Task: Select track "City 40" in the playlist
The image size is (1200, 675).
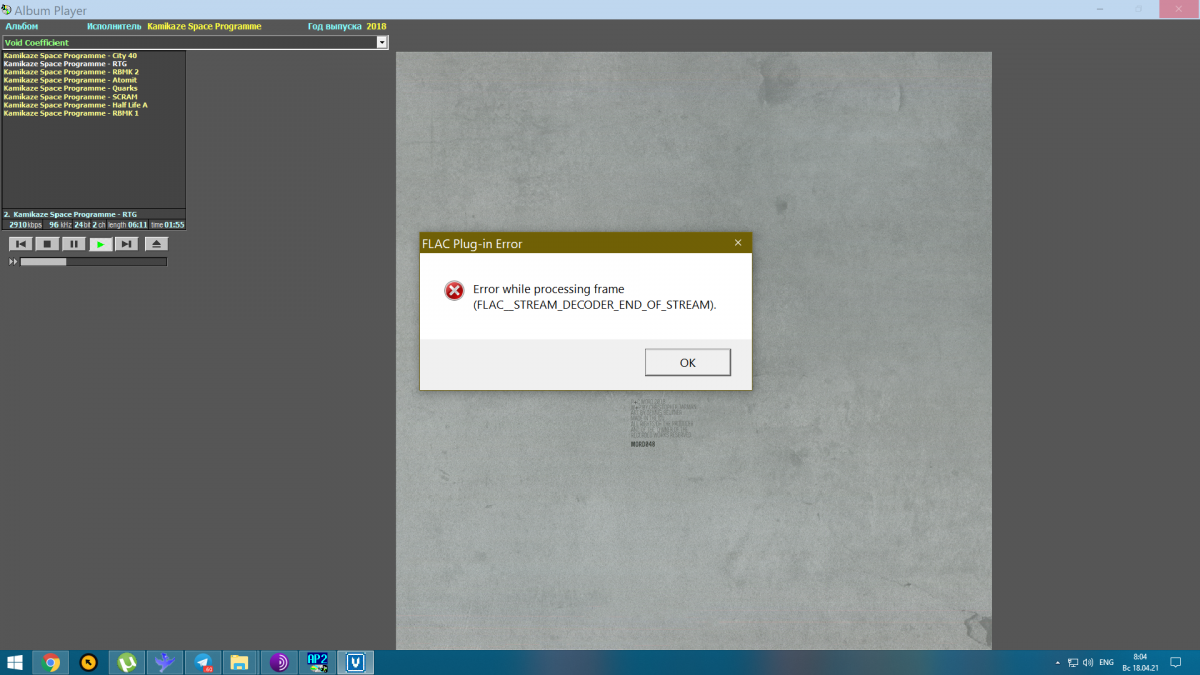Action: point(70,56)
